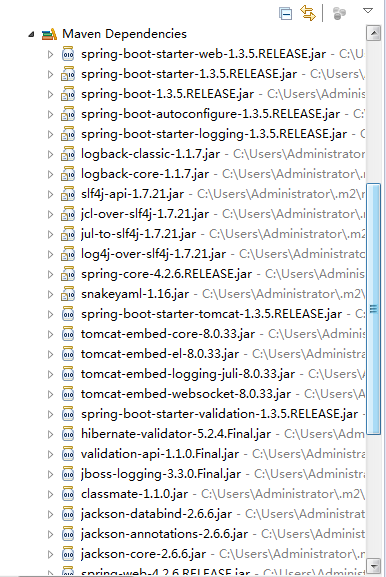
Task: Click jar icon of tomcat-embed-websocket-8.0.33
Action: tap(68, 393)
